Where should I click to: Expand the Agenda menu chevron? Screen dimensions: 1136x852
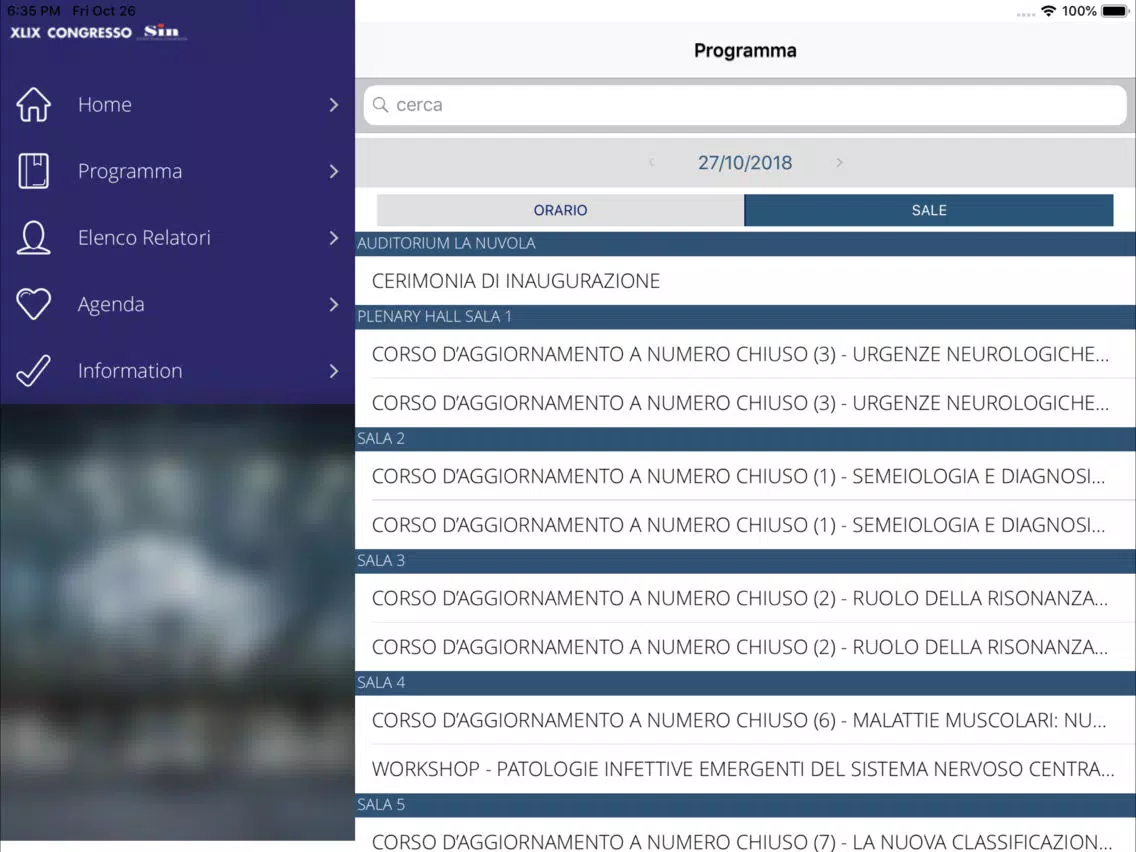pyautogui.click(x=333, y=304)
